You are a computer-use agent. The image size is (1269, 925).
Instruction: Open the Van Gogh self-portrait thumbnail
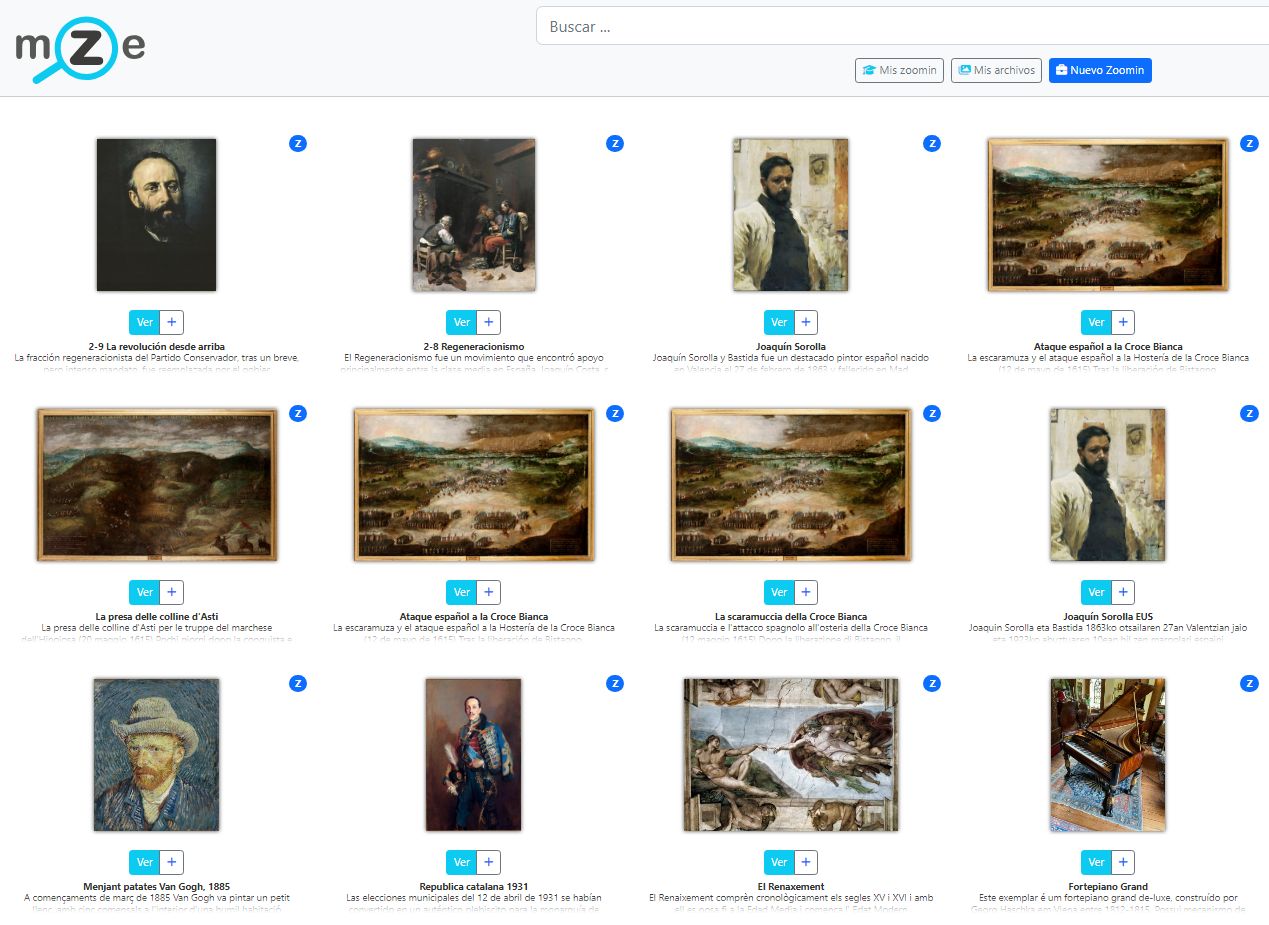[x=156, y=755]
